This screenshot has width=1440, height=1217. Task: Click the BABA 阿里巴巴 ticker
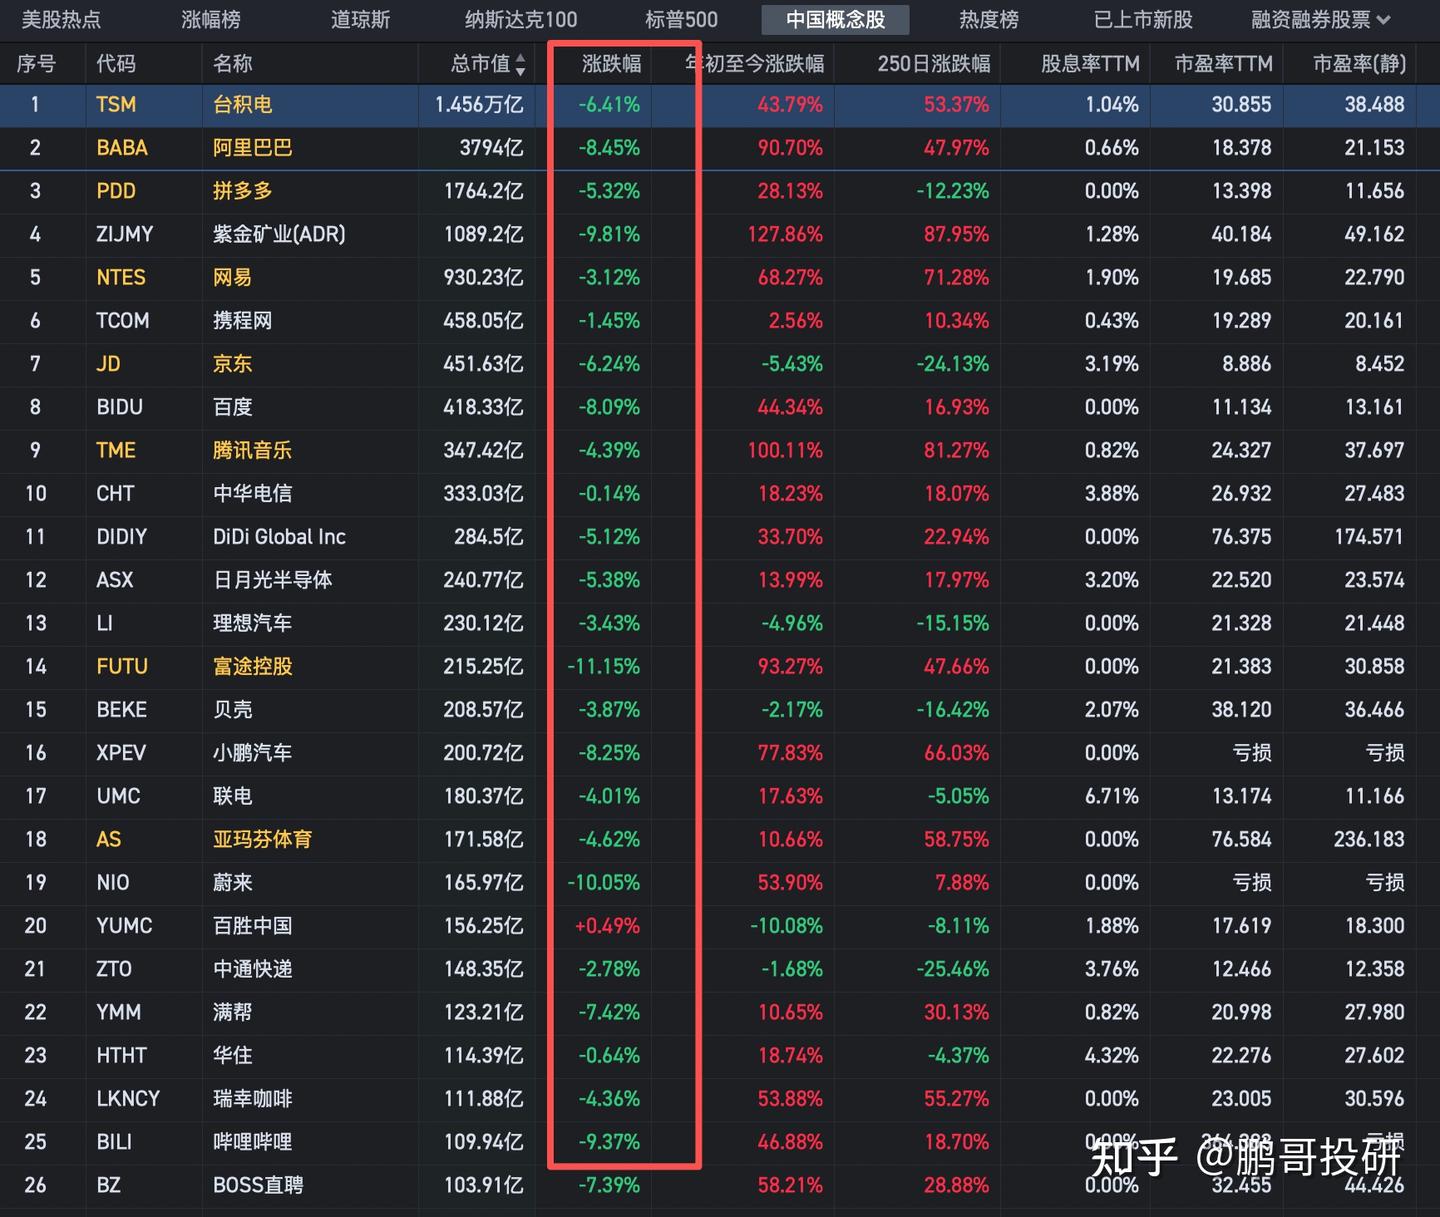click(122, 147)
